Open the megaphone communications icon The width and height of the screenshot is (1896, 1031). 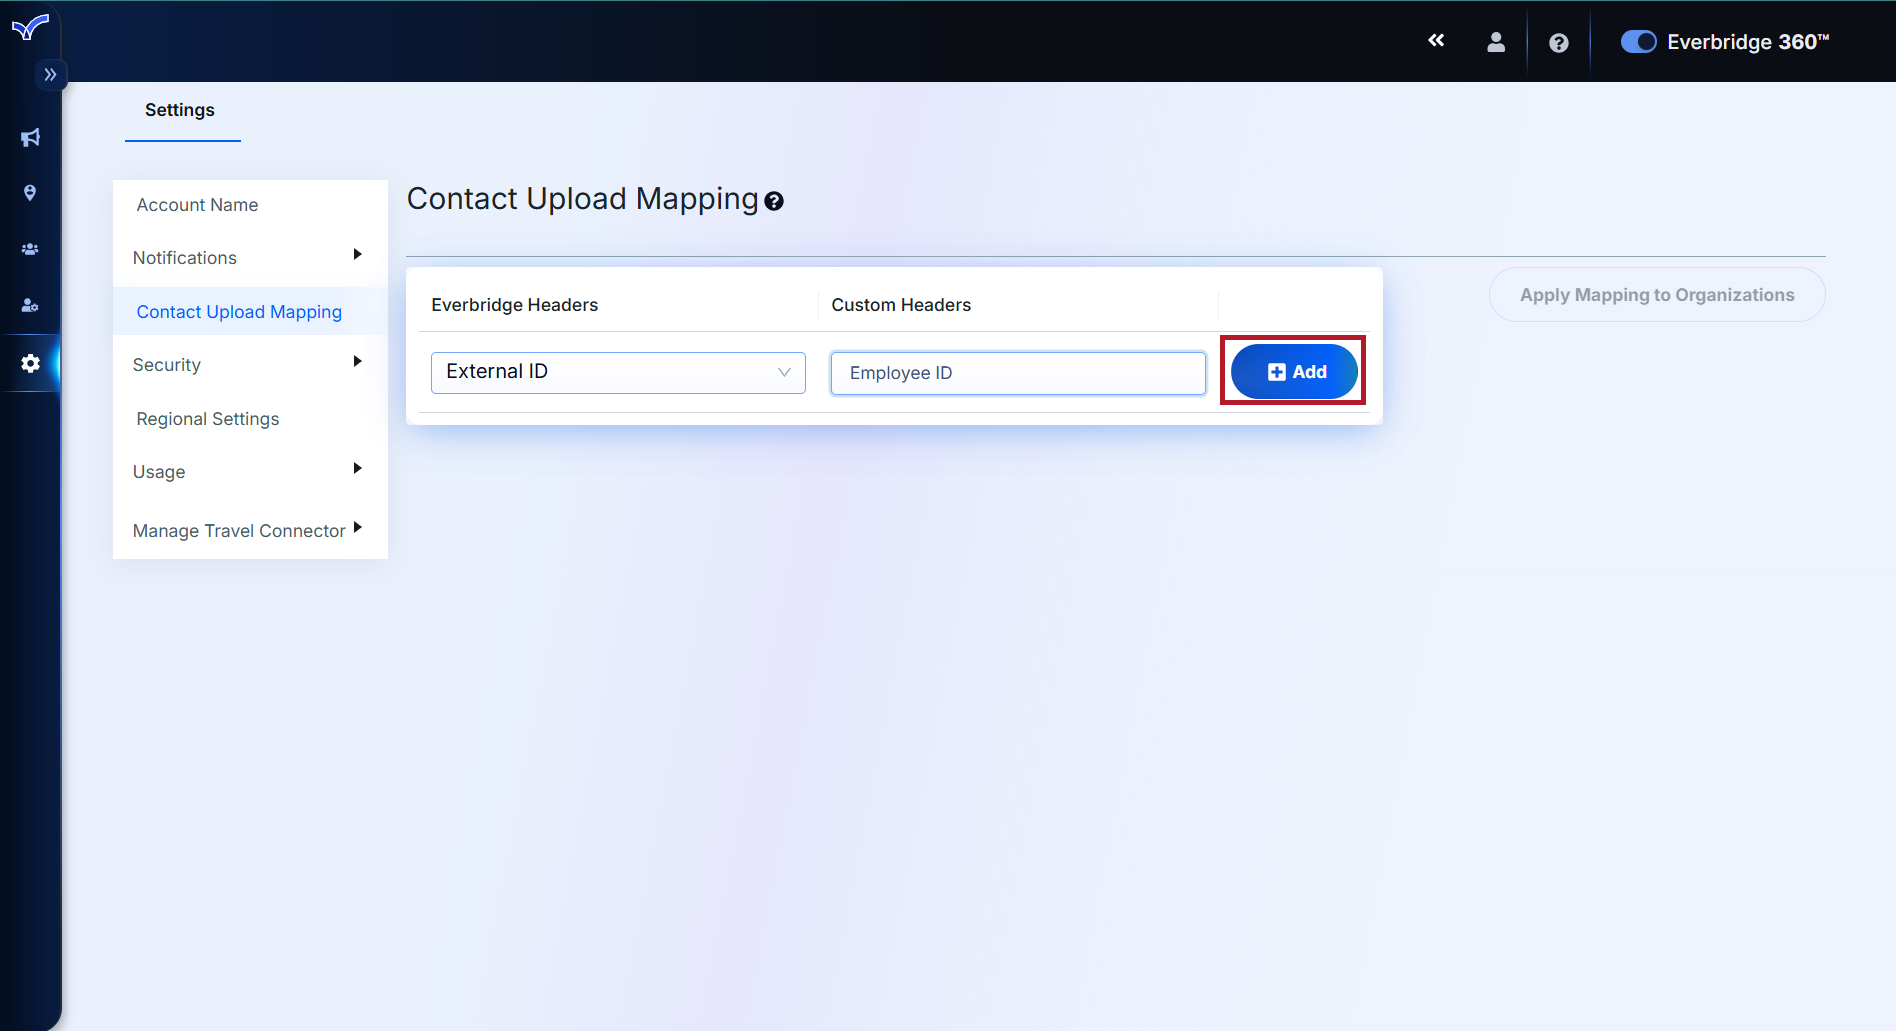click(30, 138)
